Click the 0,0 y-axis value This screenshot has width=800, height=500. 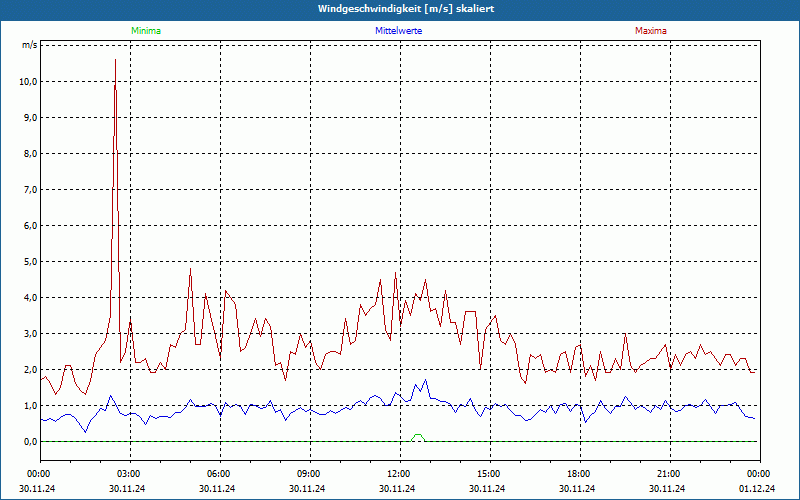point(31,442)
